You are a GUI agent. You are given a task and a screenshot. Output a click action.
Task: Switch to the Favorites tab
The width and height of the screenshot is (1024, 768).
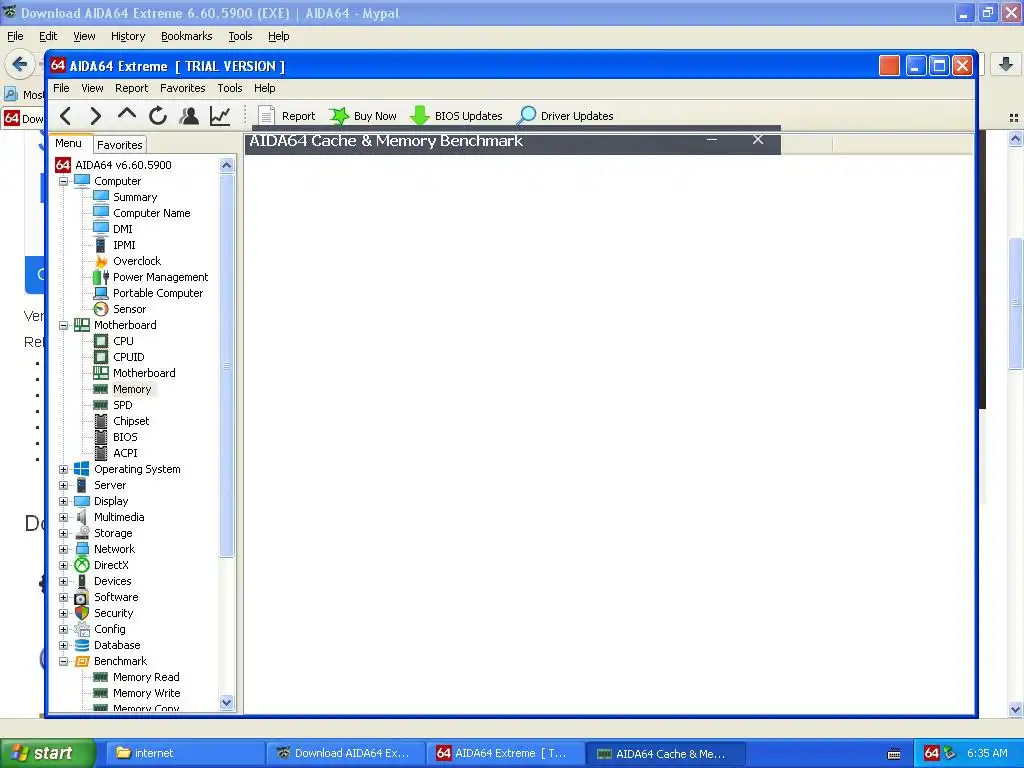120,145
